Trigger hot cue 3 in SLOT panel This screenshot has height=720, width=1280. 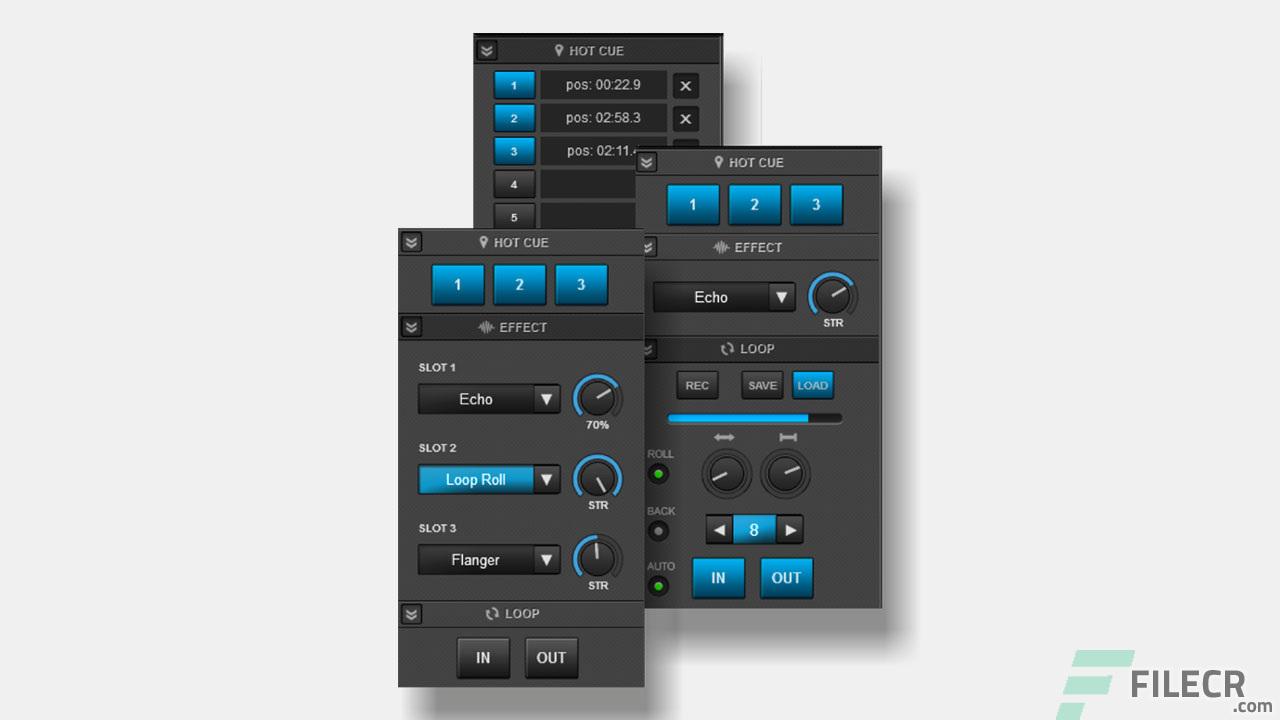click(x=581, y=285)
